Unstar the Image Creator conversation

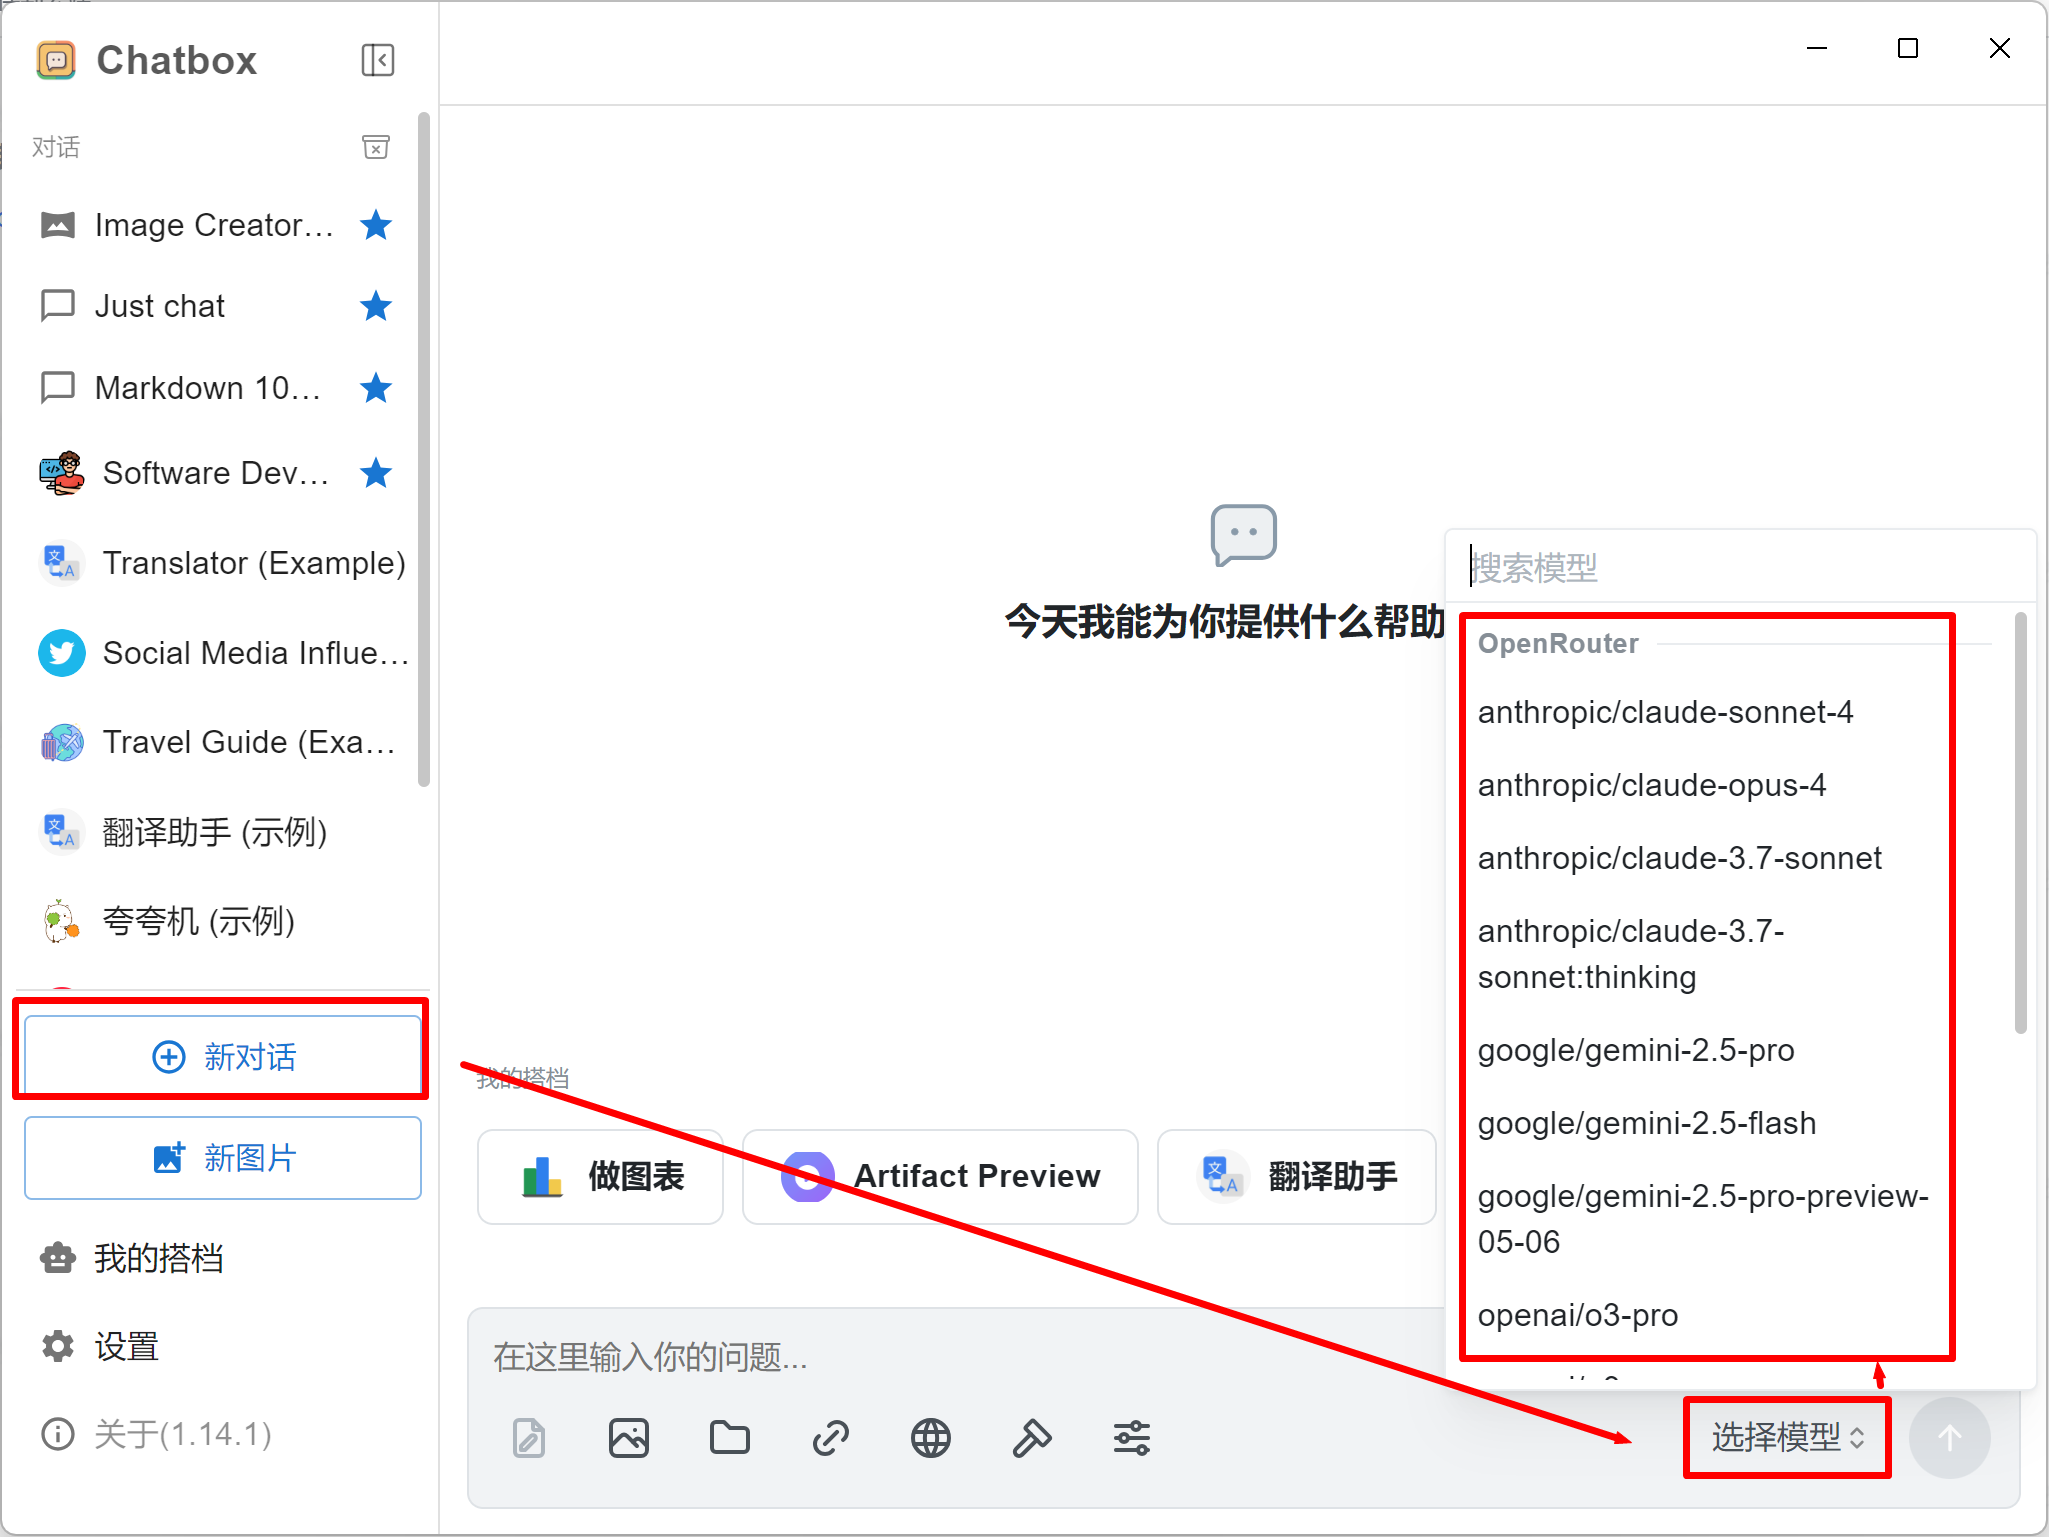tap(376, 225)
